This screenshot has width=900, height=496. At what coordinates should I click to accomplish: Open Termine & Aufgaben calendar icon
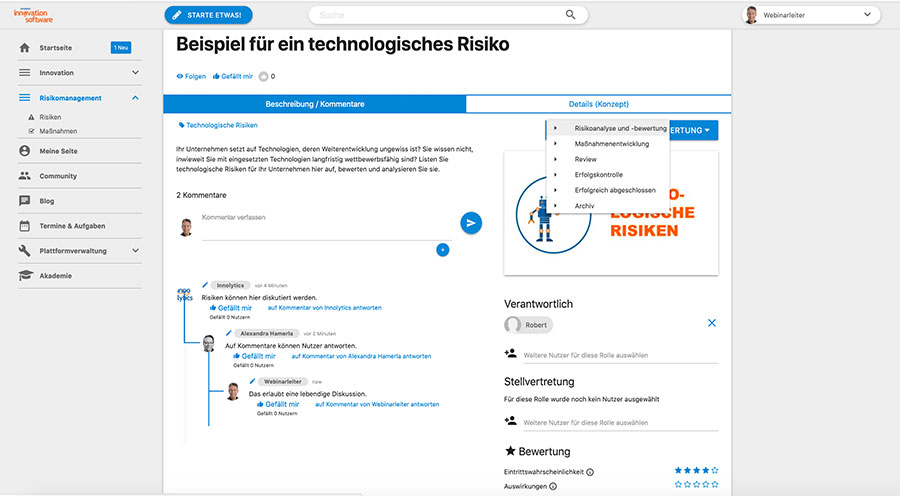pos(24,226)
